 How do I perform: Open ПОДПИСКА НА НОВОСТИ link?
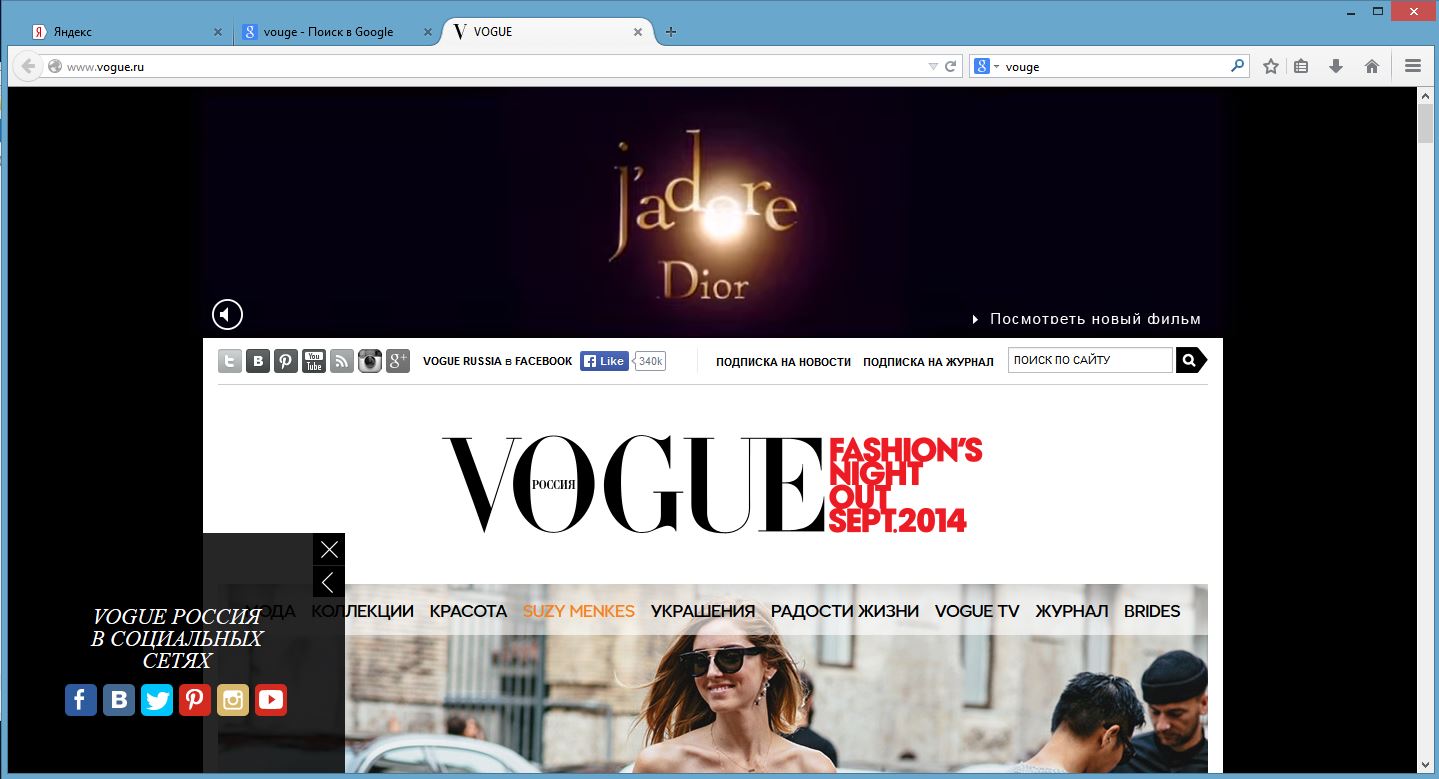783,362
